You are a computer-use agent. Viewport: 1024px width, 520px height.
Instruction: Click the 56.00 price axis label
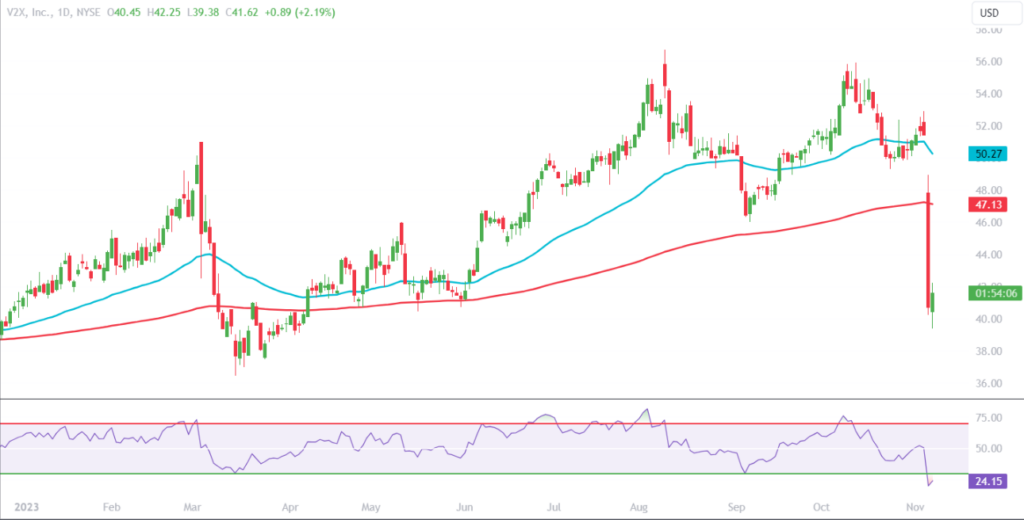click(x=988, y=62)
